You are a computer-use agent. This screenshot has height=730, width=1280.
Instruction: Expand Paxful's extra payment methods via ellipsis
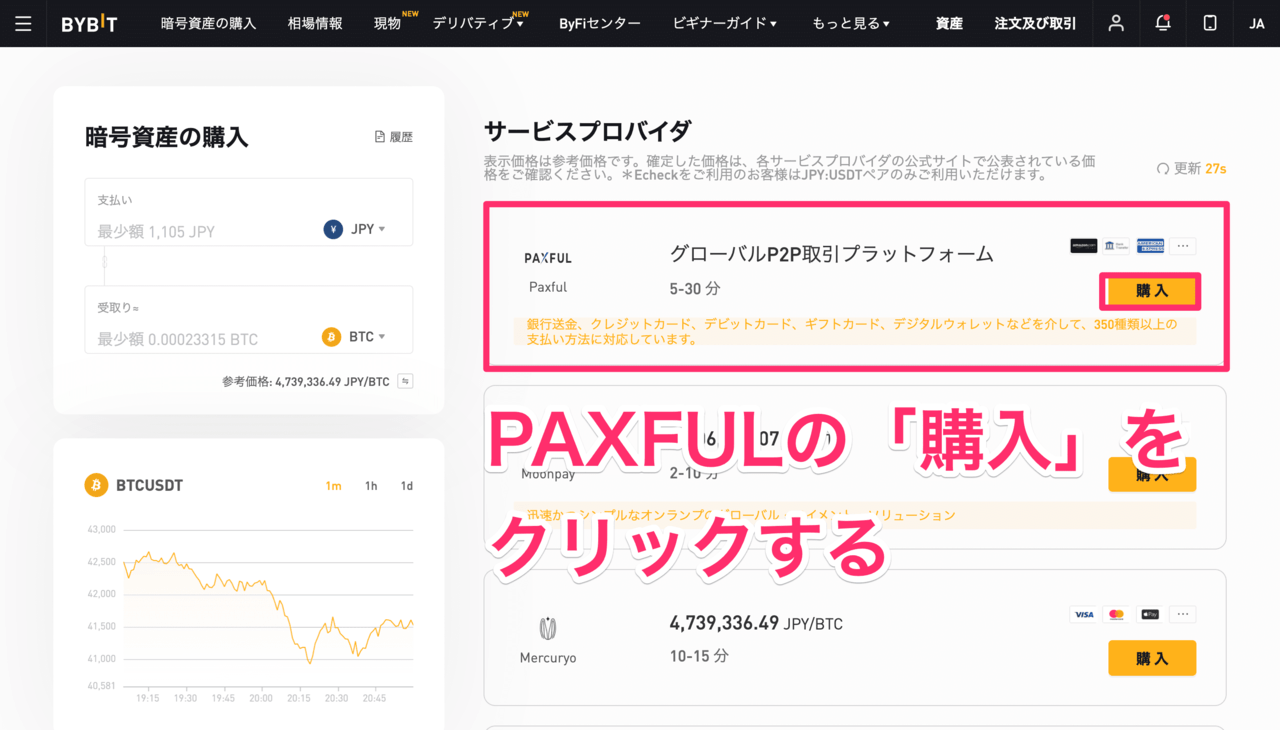[x=1183, y=245]
